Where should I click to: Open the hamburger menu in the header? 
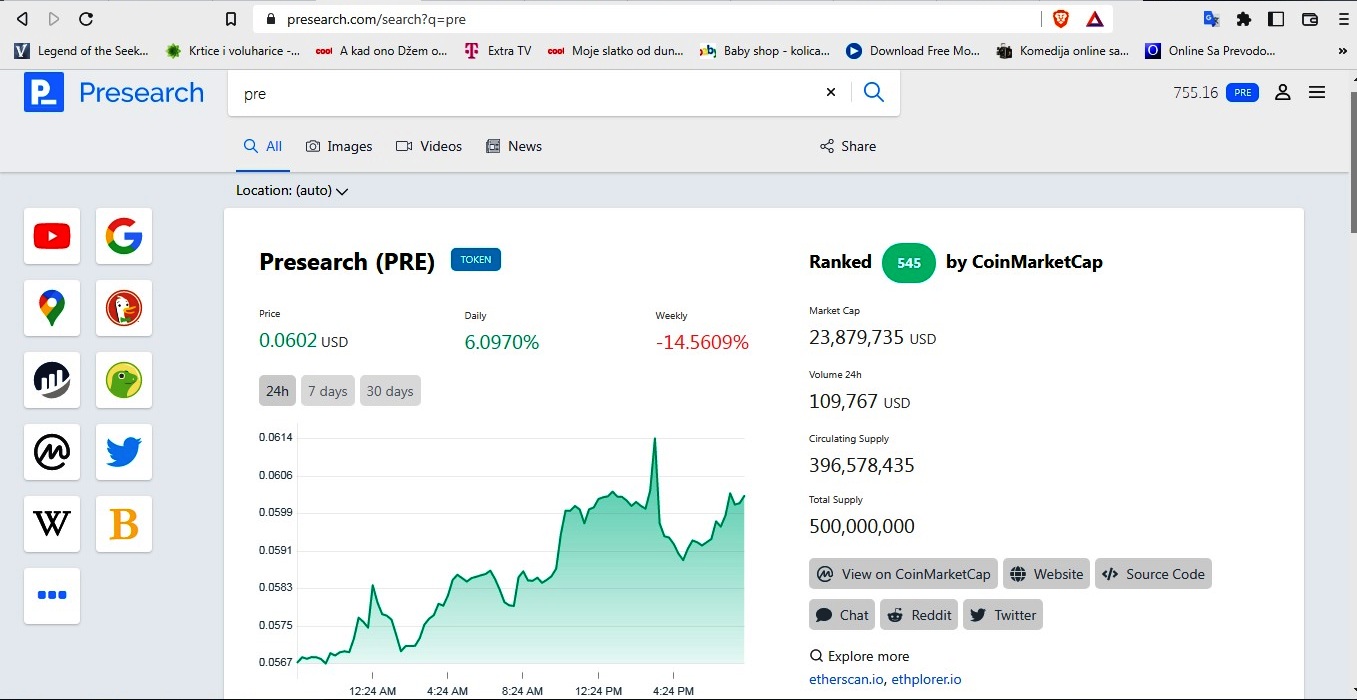(x=1317, y=93)
